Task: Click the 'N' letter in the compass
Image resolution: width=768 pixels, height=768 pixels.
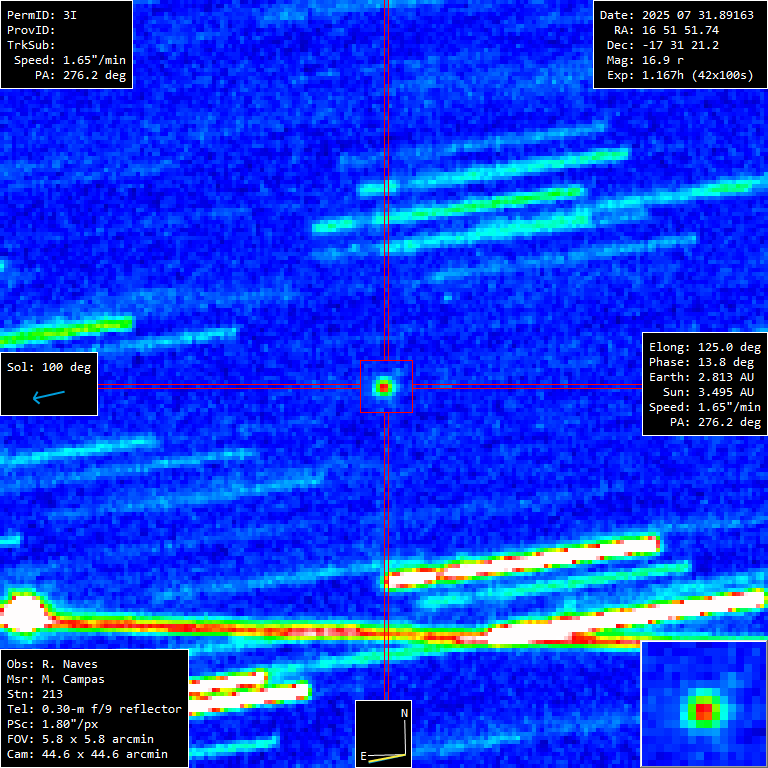Action: [405, 713]
